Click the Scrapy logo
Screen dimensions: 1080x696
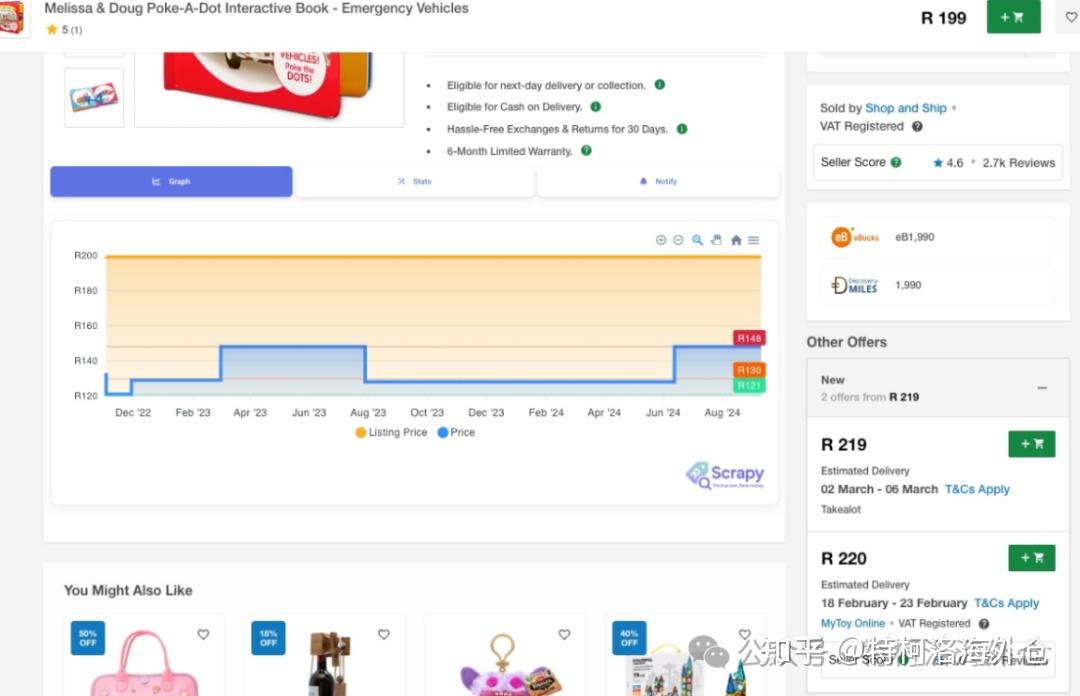(725, 475)
